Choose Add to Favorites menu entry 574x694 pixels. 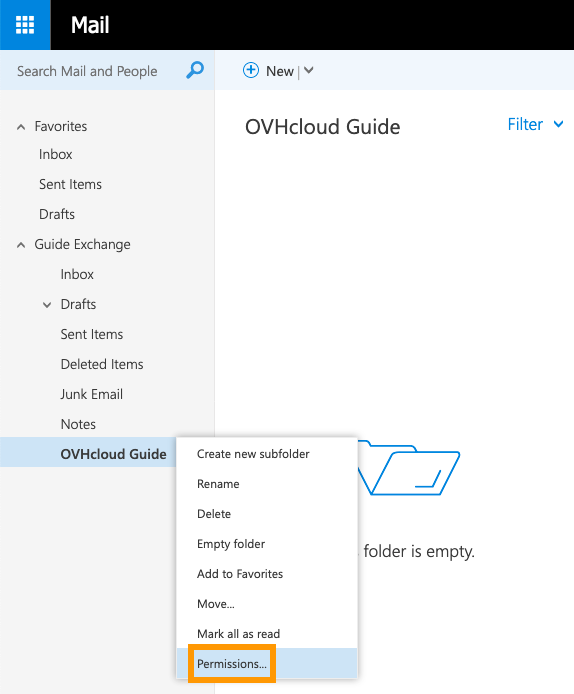[x=267, y=574]
